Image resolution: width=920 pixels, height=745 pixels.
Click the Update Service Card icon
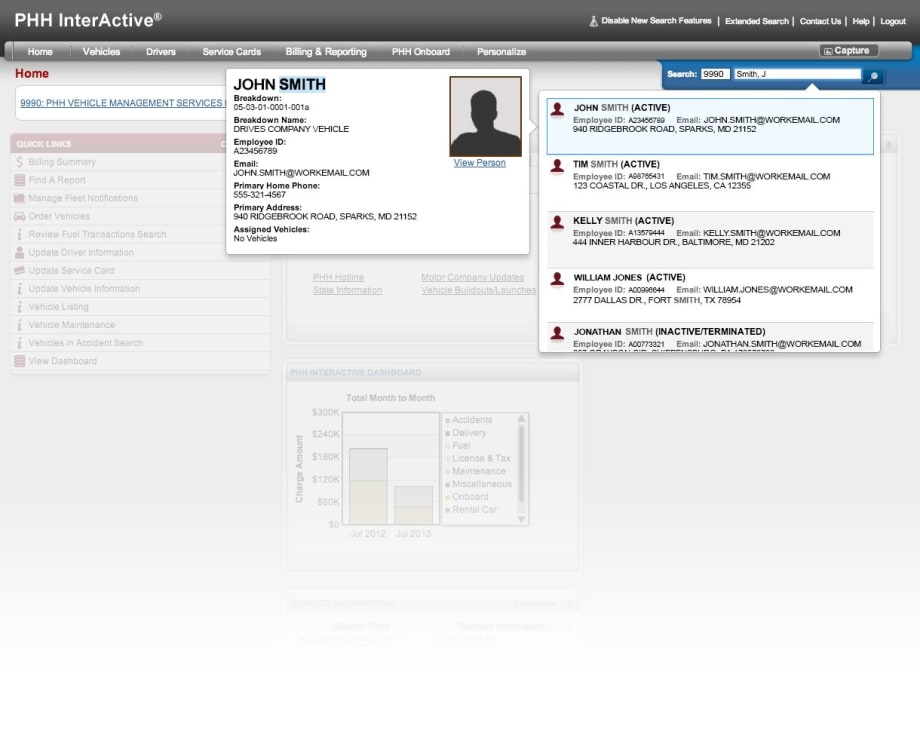[x=19, y=270]
